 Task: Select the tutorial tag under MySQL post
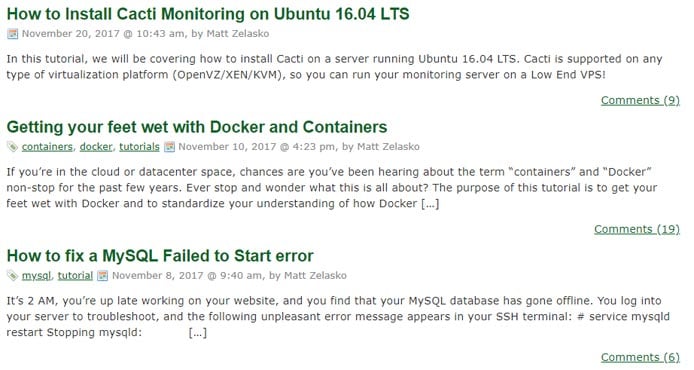pos(75,275)
